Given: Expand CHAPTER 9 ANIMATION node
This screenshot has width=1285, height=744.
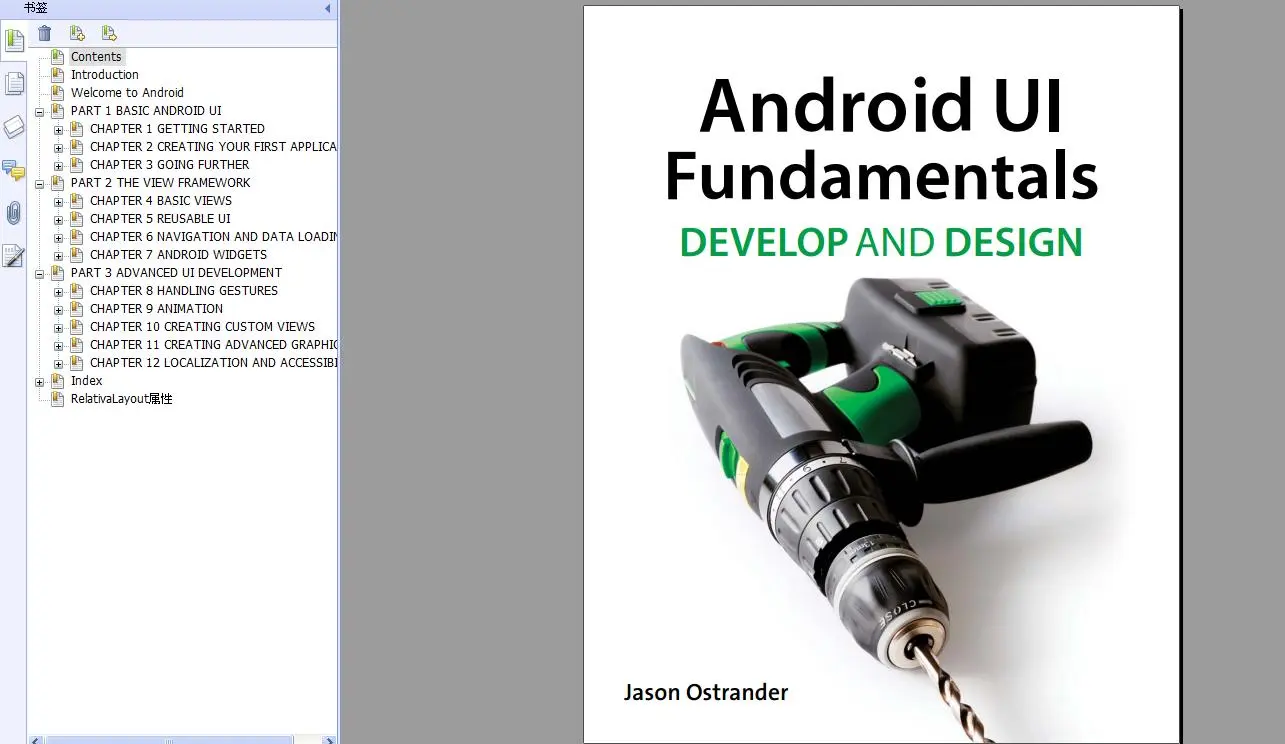Looking at the screenshot, I should point(59,310).
